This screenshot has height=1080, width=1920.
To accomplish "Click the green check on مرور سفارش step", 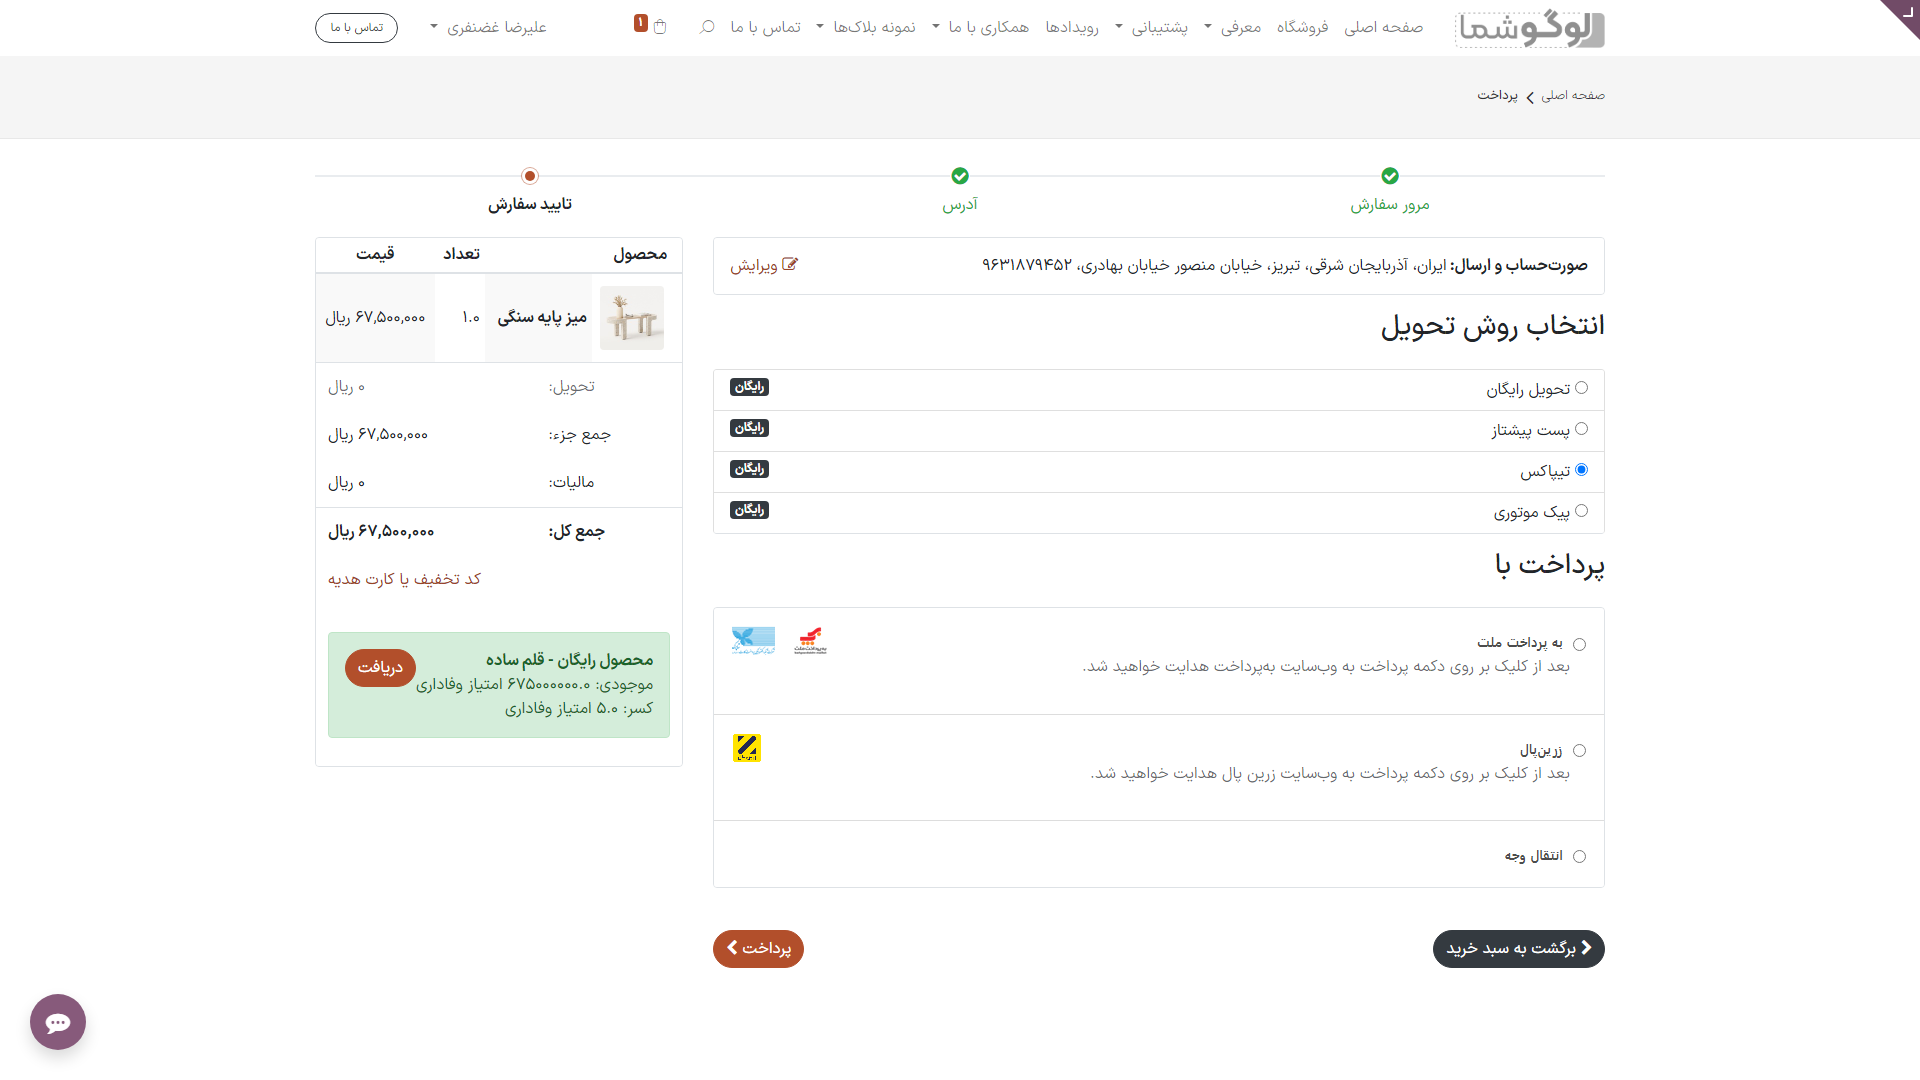I will [x=1389, y=176].
